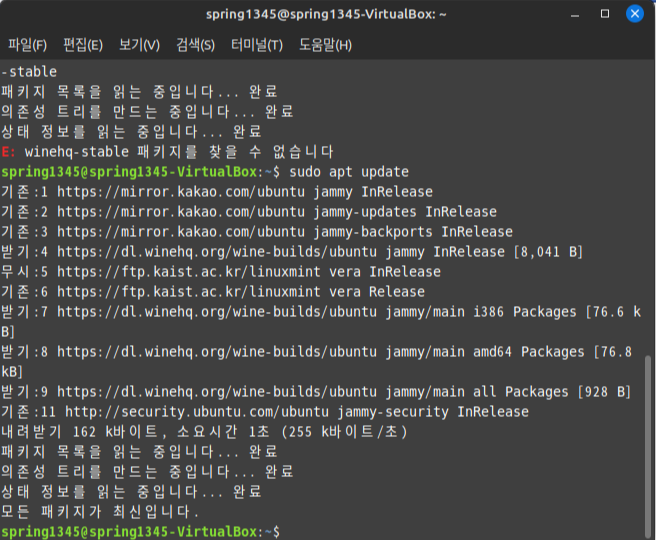Image resolution: width=656 pixels, height=540 pixels.
Task: Click the 'winehq-stable 패키지를 찾을 수 없습니다' message
Action: click(179, 151)
